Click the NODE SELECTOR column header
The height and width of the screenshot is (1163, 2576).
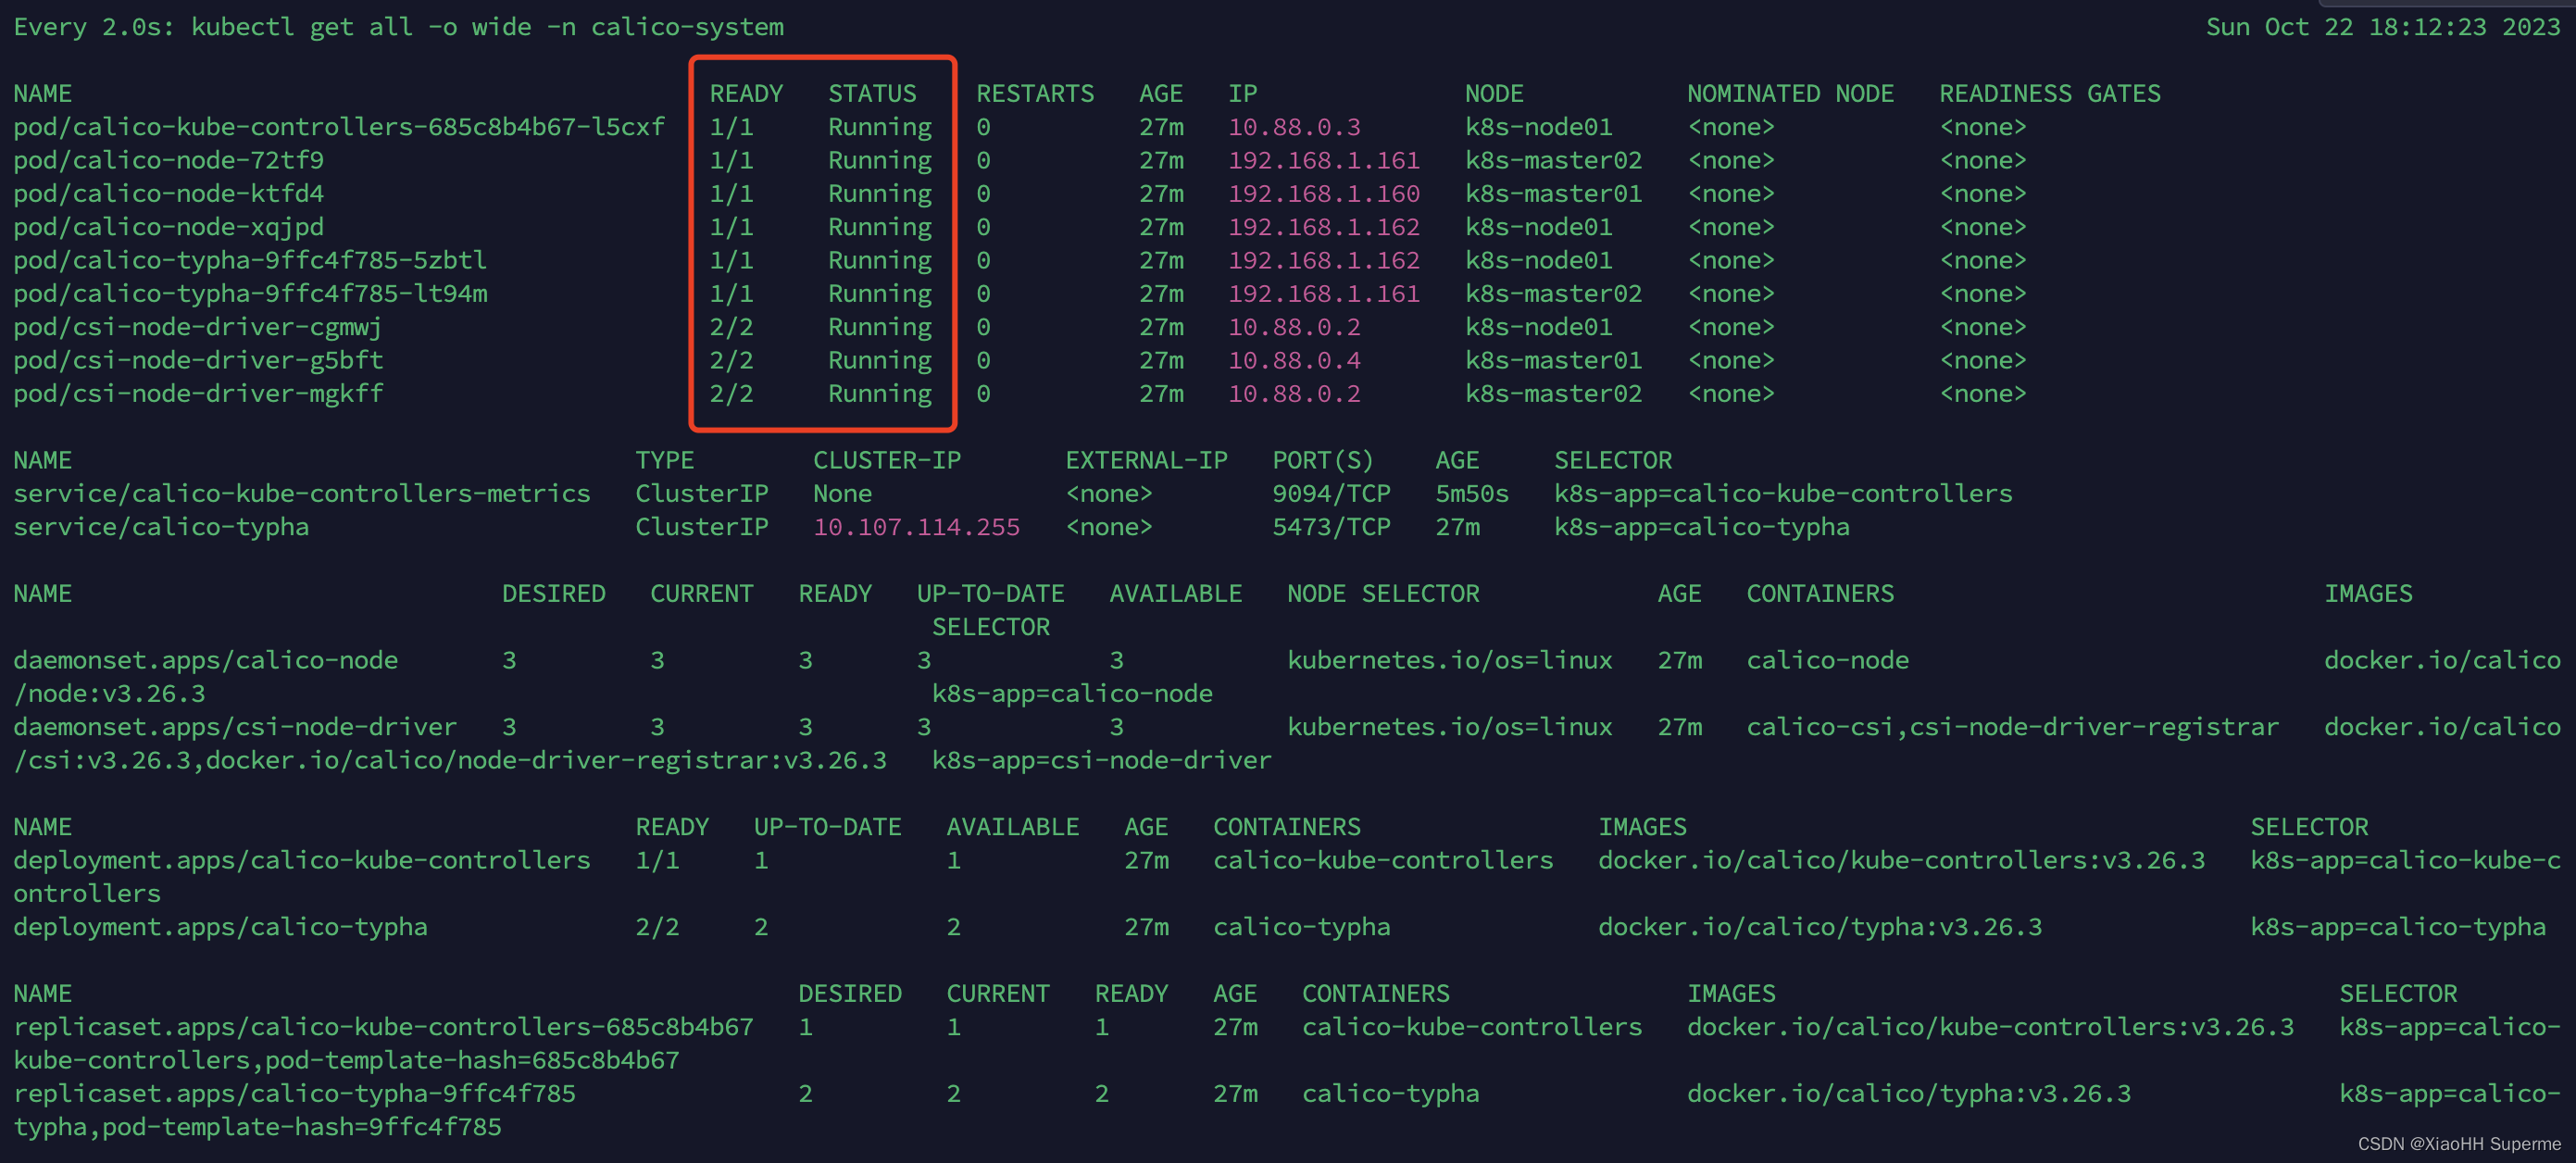[1383, 593]
